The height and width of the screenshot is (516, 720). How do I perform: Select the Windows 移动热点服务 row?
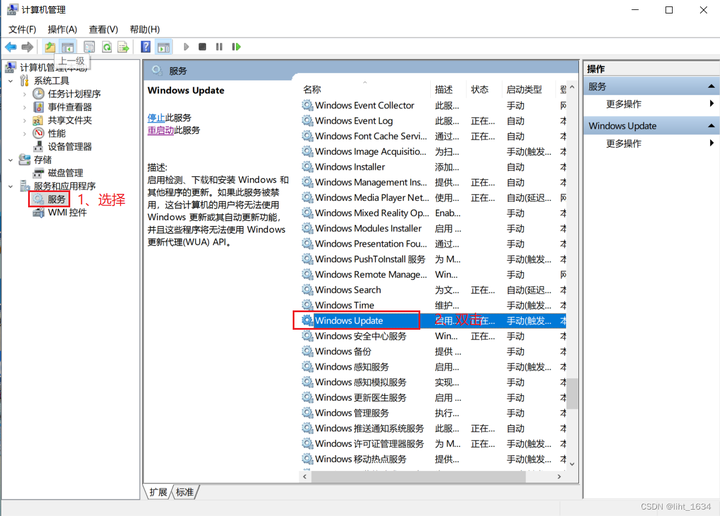(433, 459)
